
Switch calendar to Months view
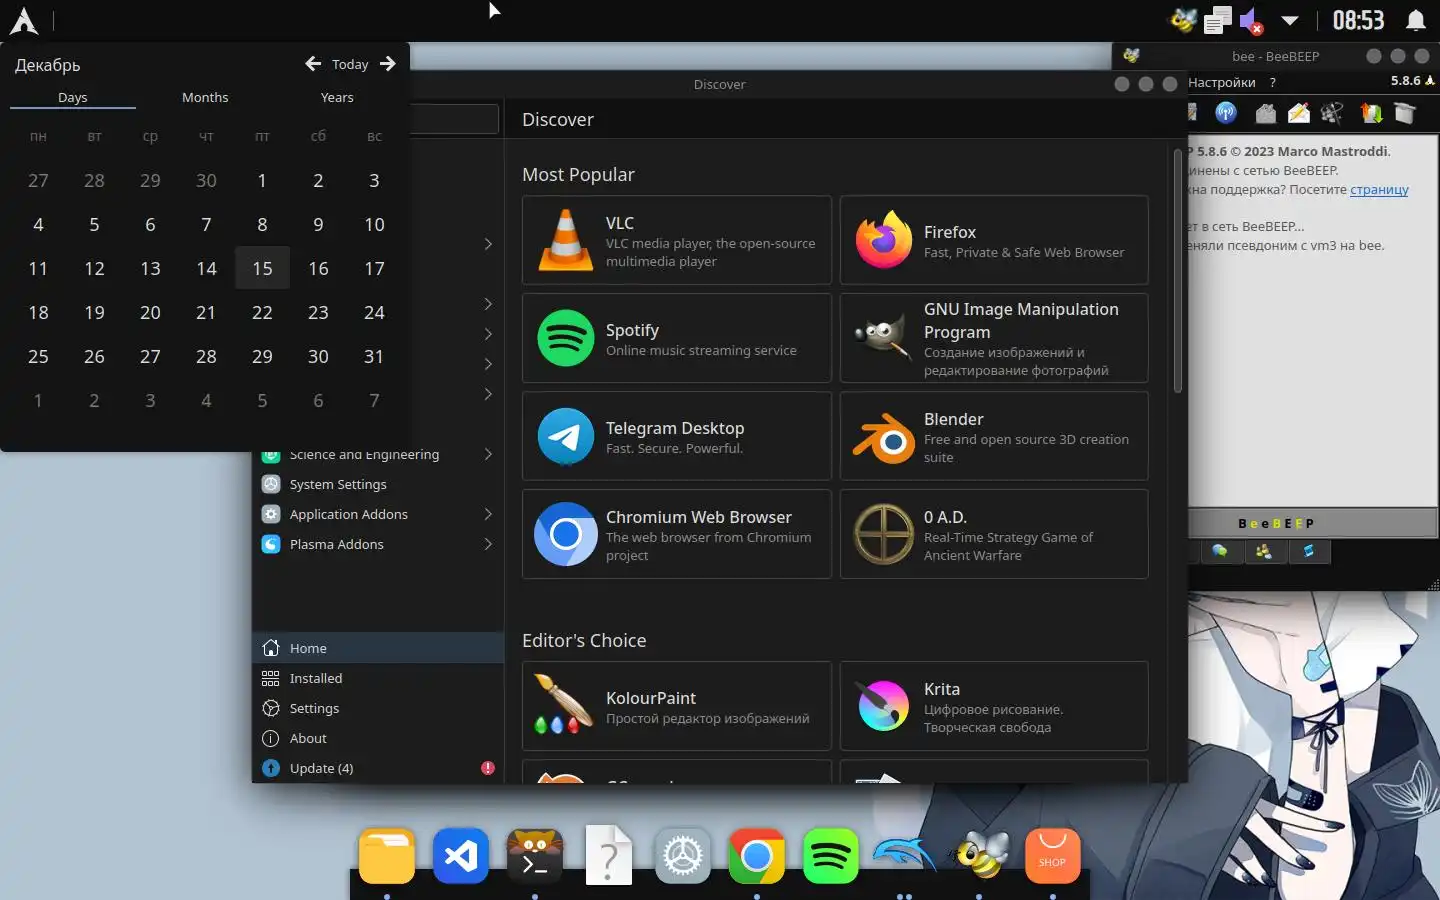click(205, 97)
